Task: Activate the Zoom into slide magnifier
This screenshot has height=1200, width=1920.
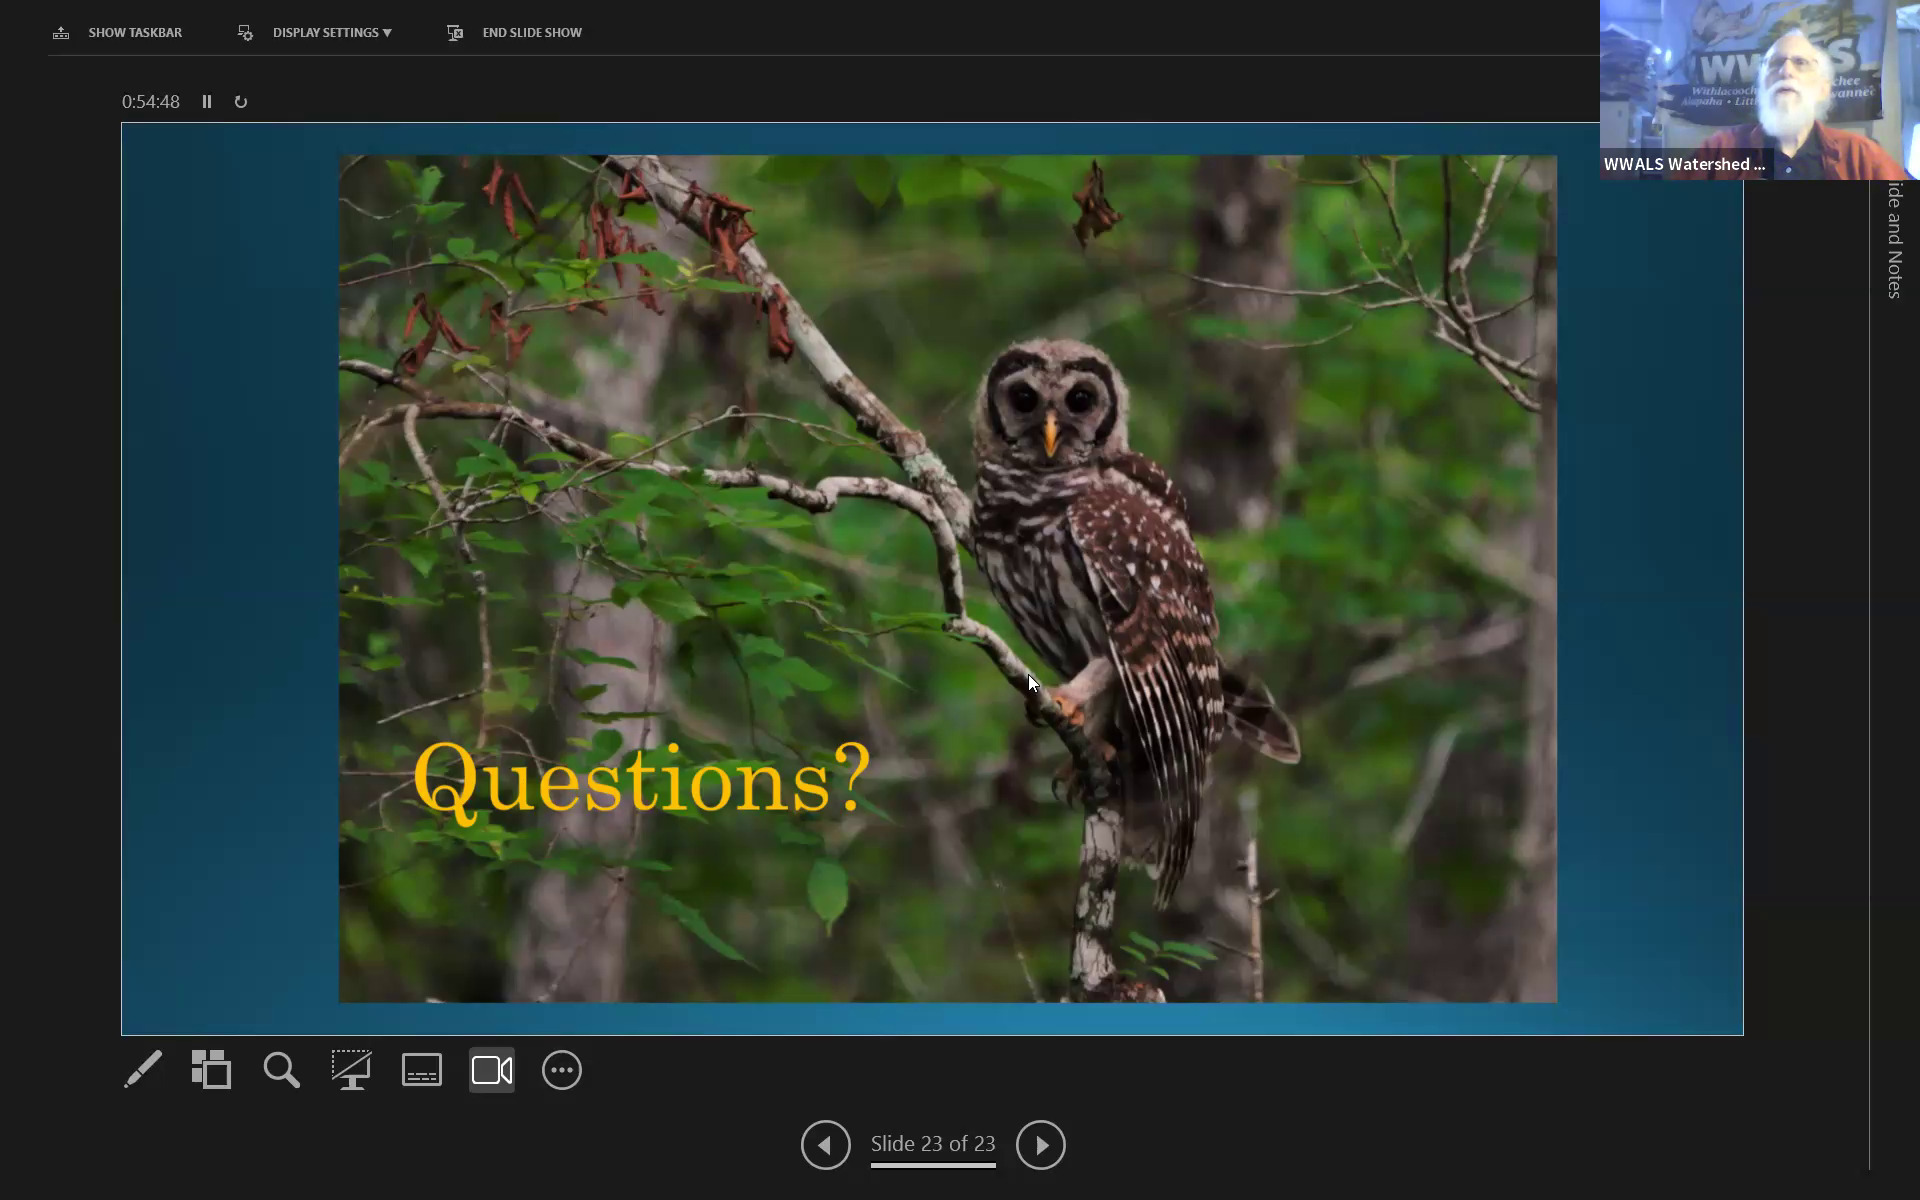Action: [282, 1070]
